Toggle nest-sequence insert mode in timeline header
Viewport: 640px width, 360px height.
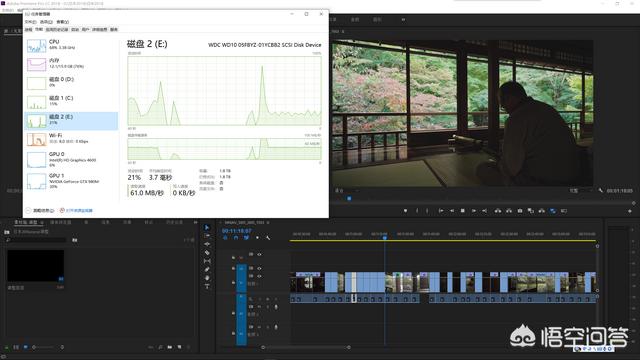pyautogui.click(x=225, y=238)
